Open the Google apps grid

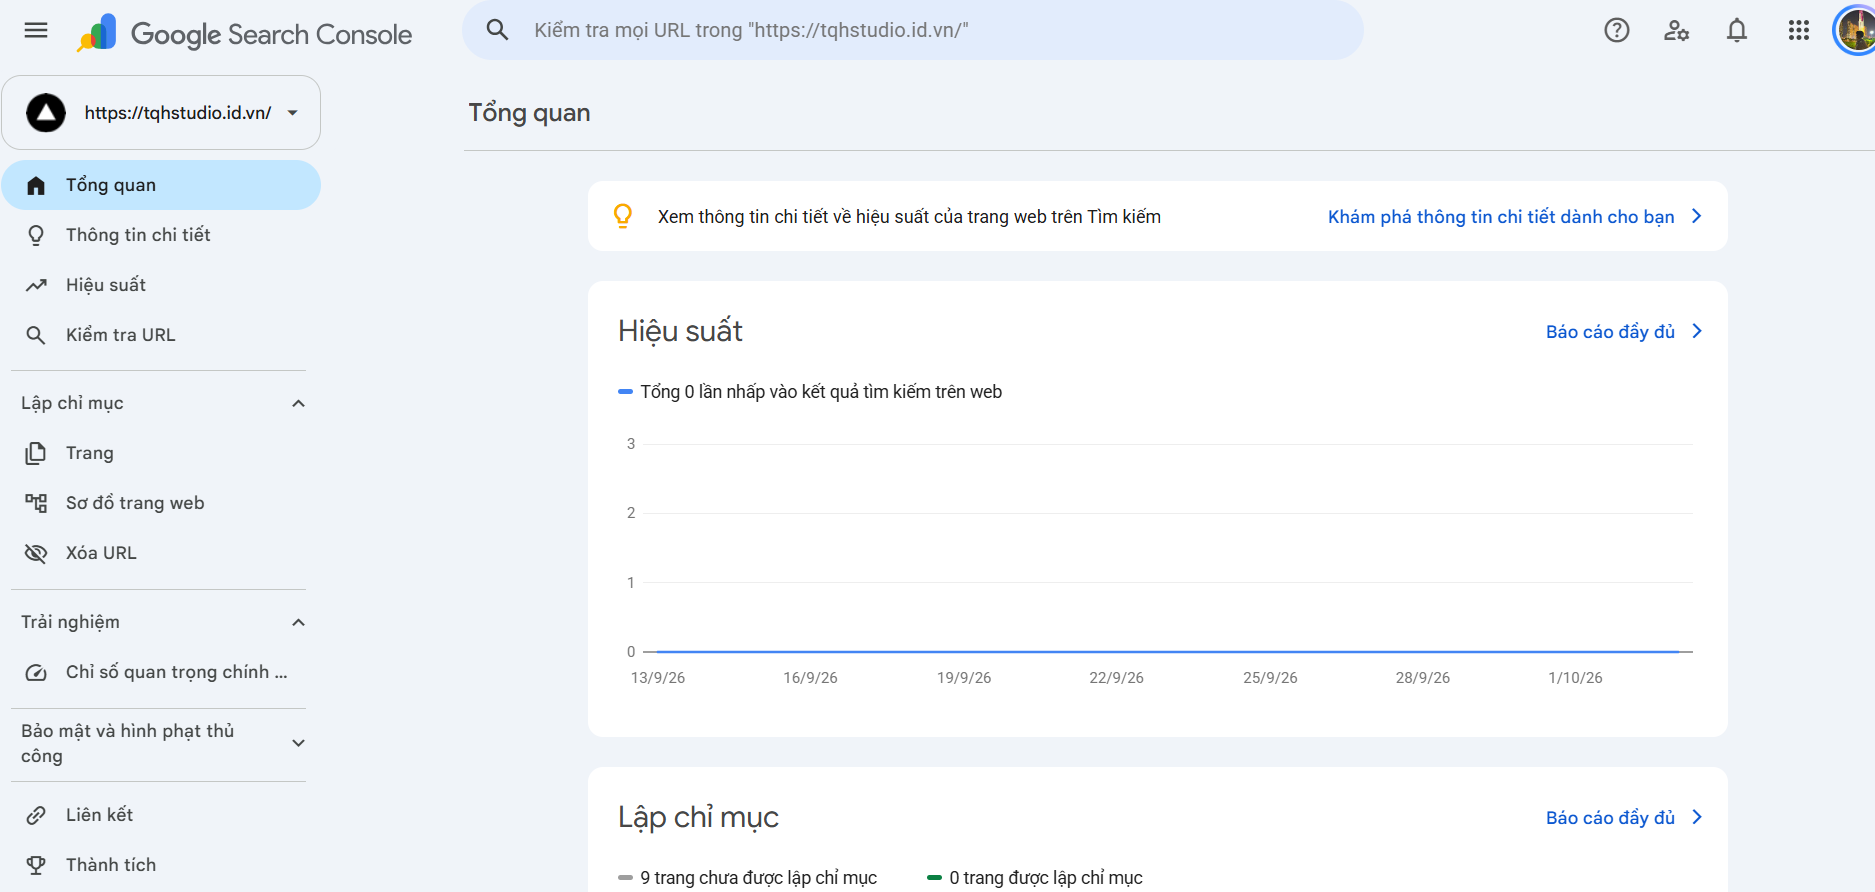tap(1799, 30)
